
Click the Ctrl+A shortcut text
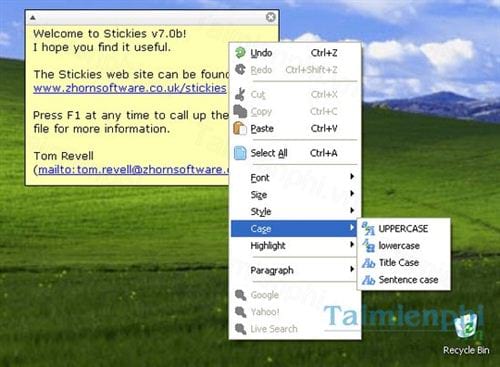tap(323, 153)
